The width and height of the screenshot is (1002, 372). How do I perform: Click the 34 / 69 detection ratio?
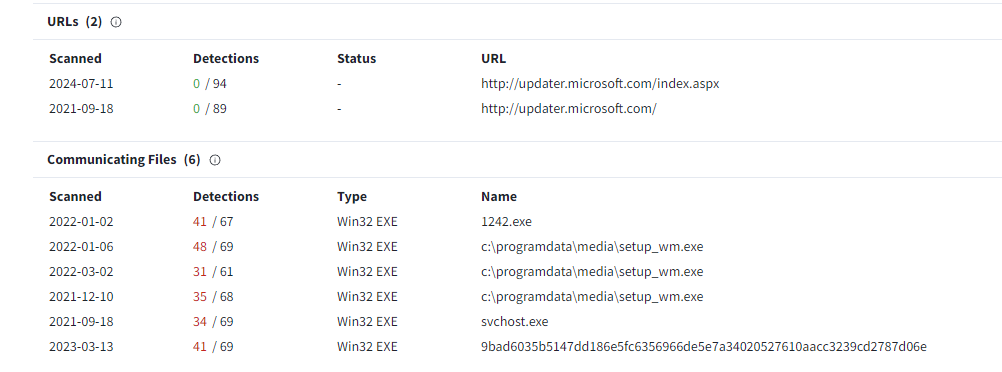[213, 322]
